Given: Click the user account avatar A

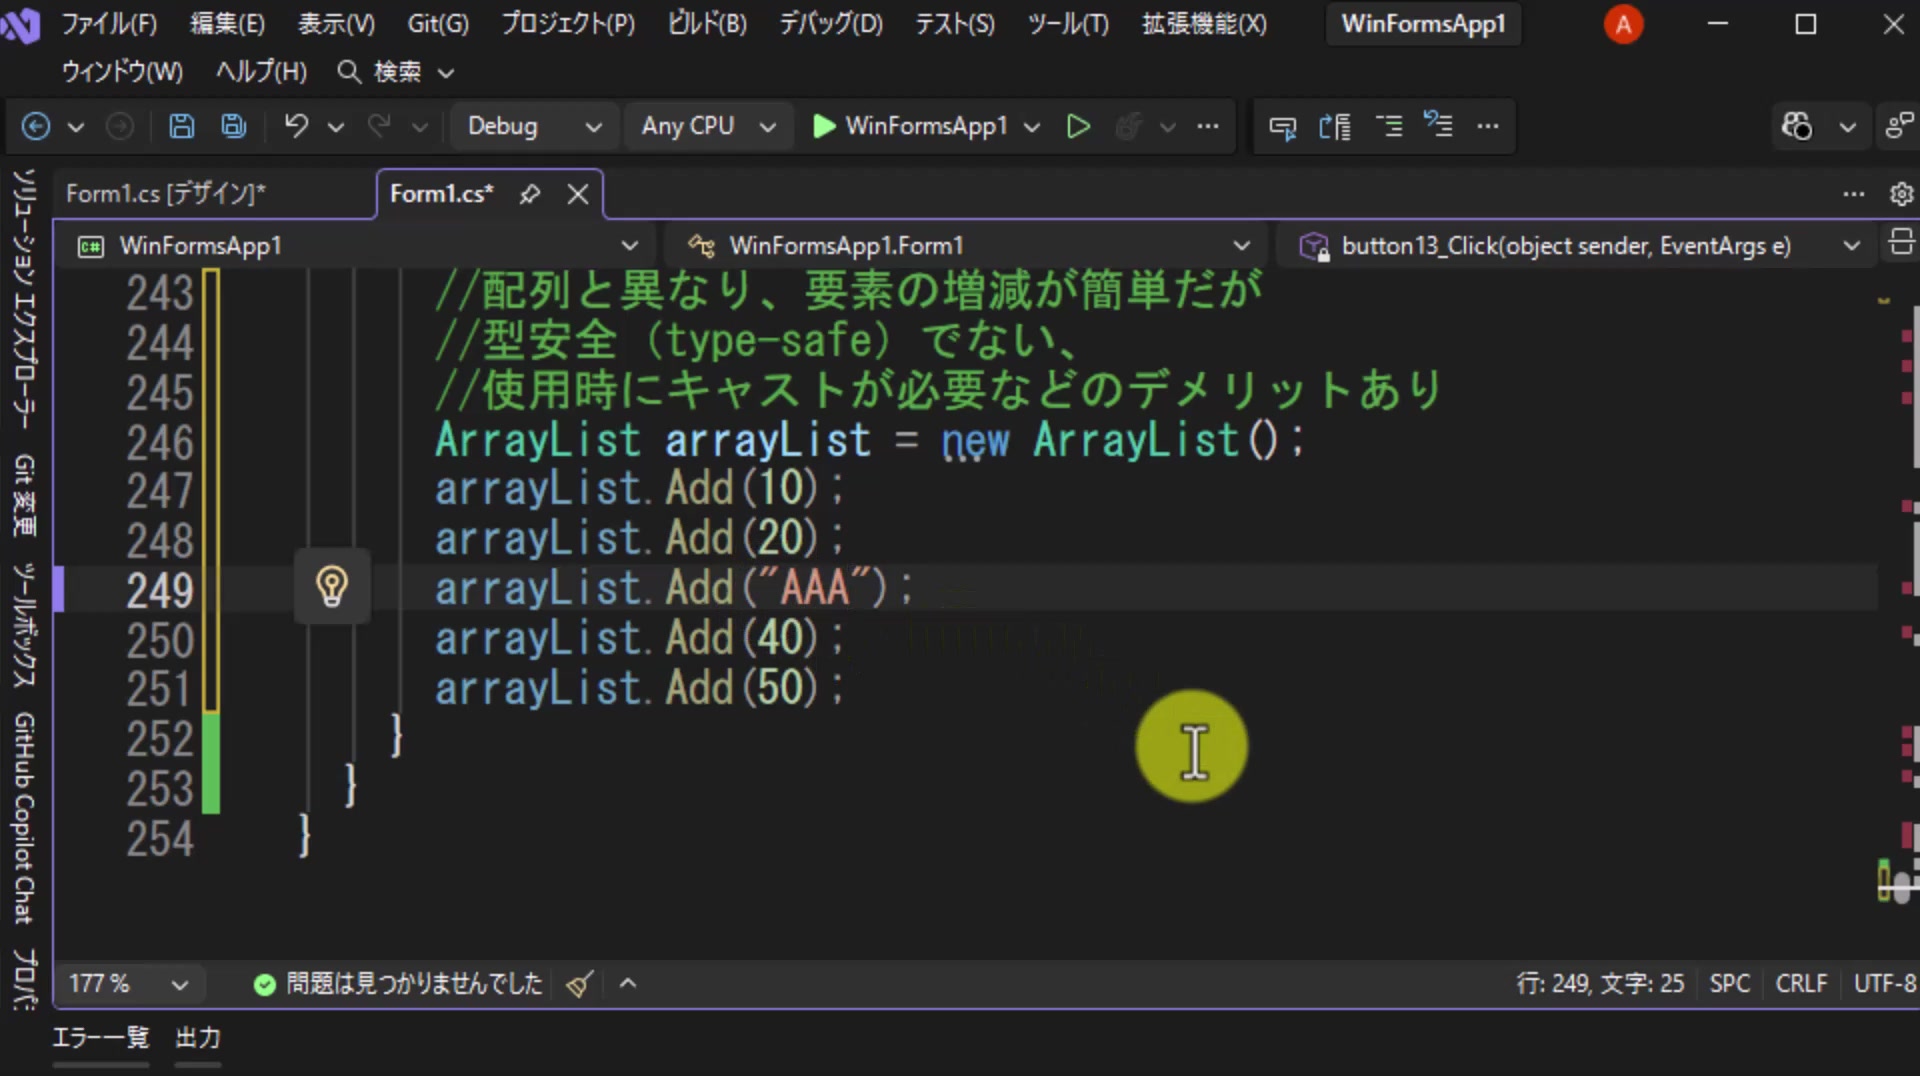Looking at the screenshot, I should [x=1623, y=24].
